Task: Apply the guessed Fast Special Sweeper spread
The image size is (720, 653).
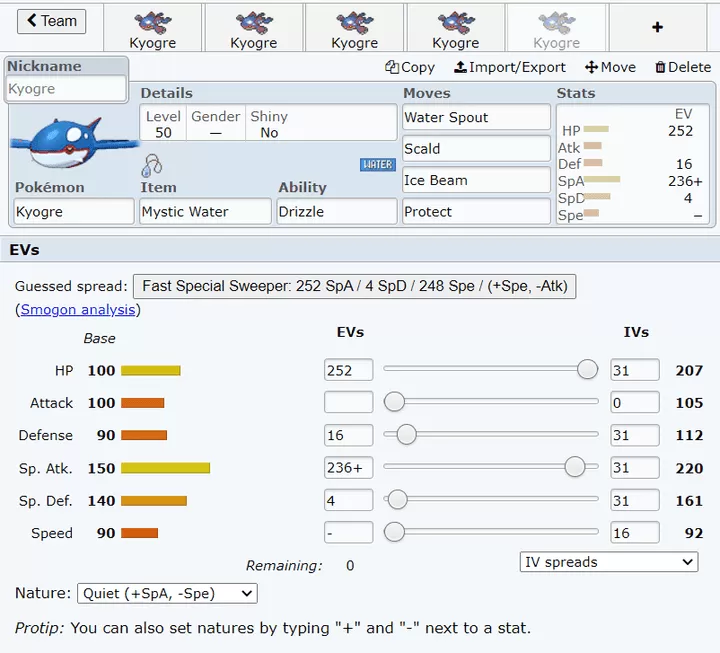Action: [354, 286]
